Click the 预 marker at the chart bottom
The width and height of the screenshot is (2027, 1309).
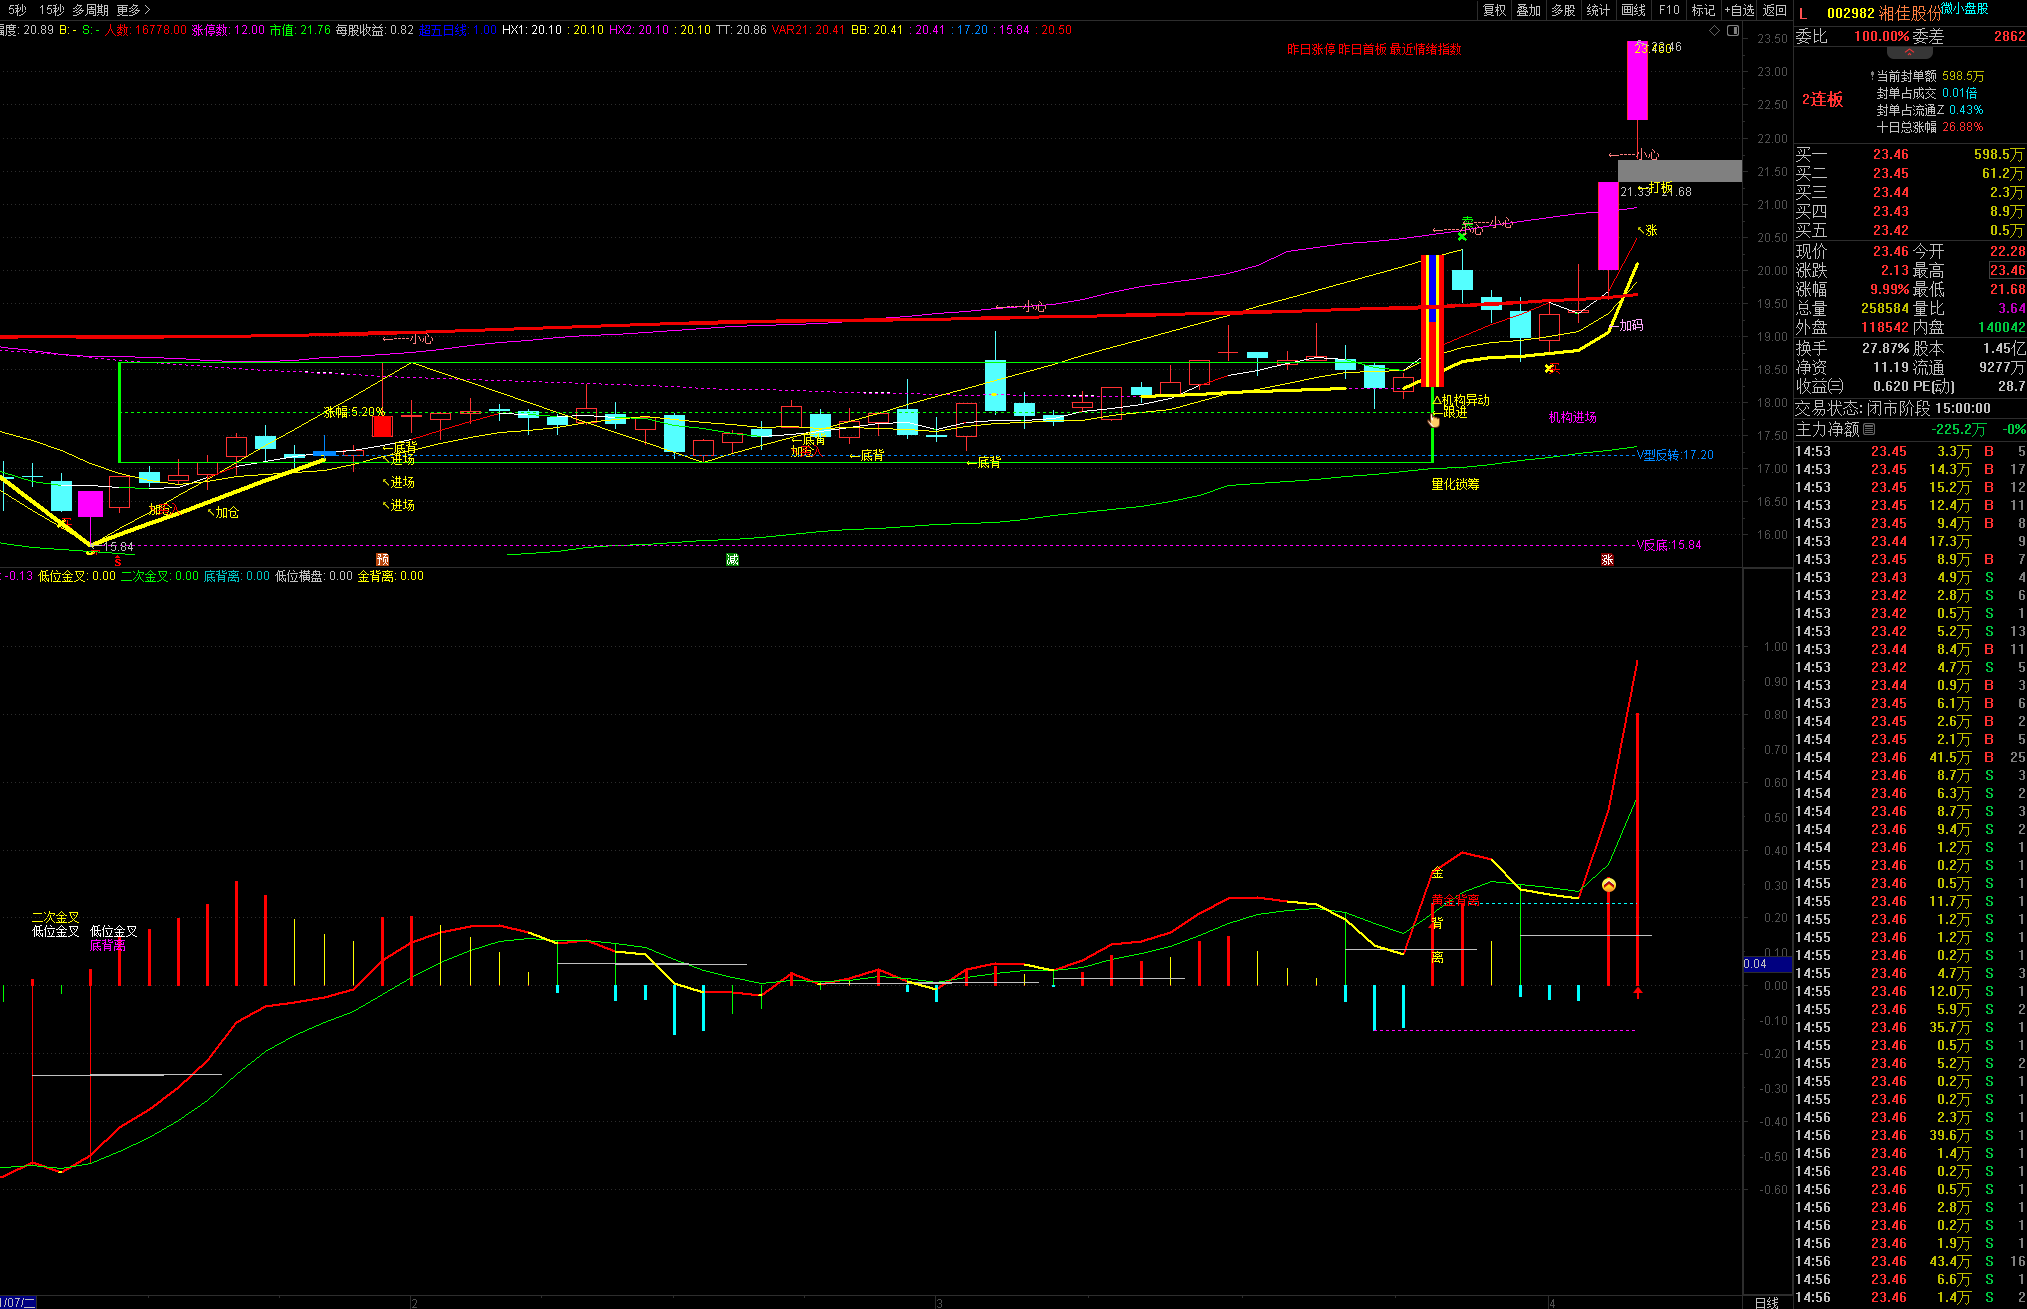(382, 559)
